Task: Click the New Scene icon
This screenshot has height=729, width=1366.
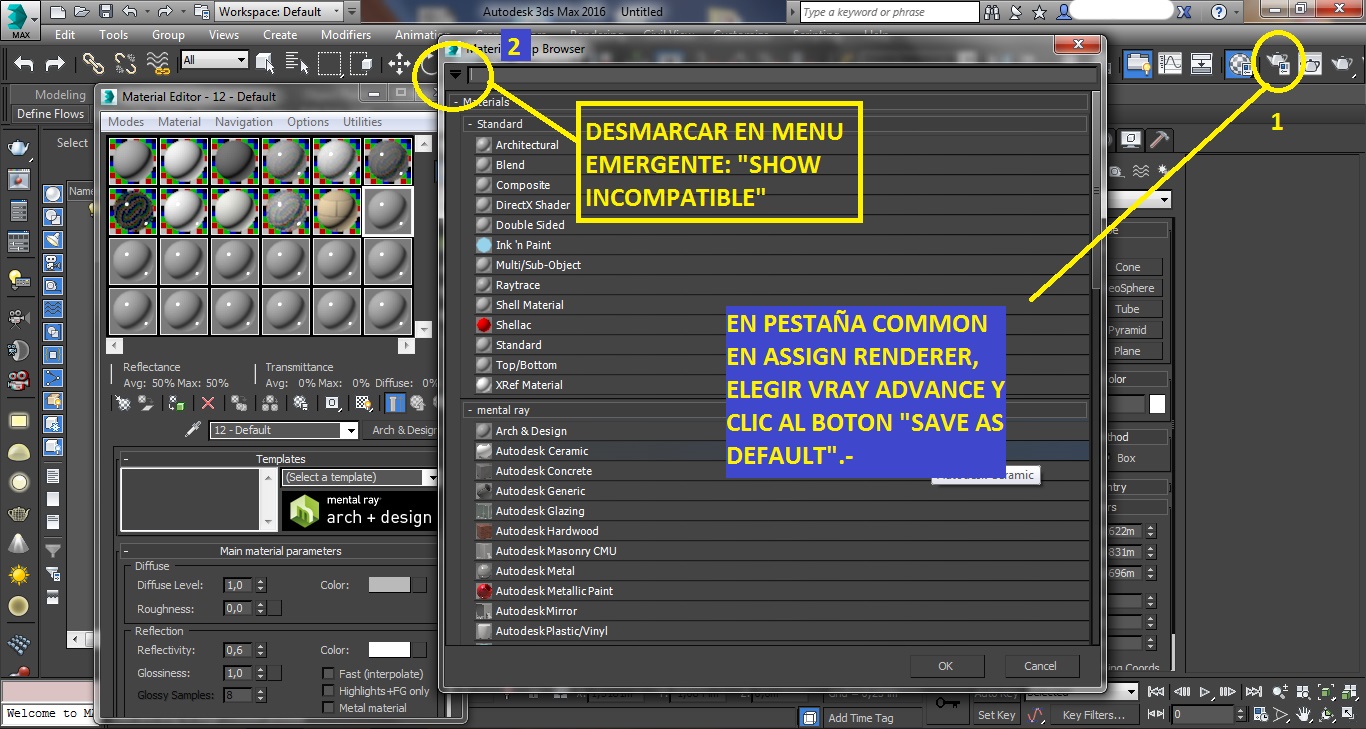Action: click(56, 12)
